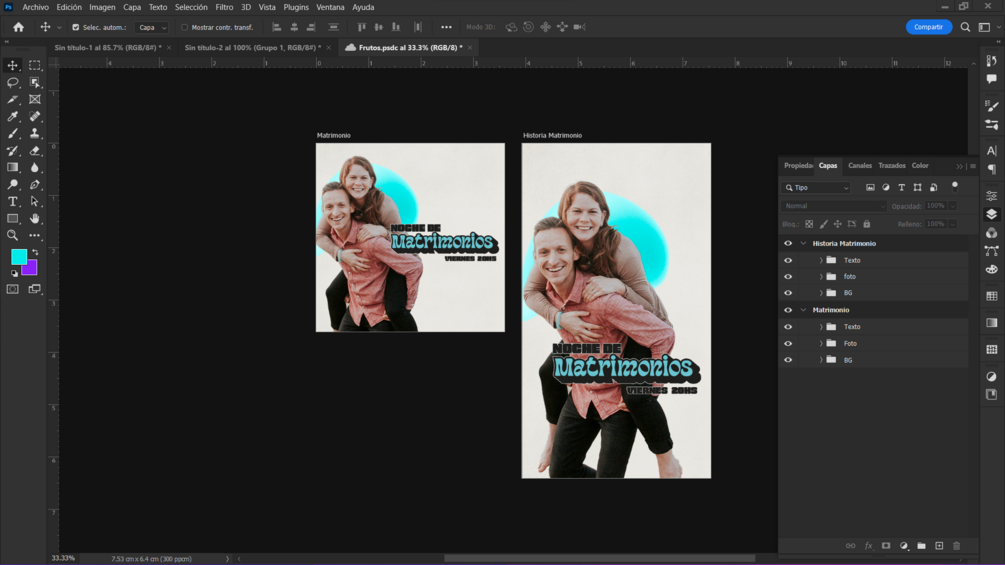Select the Horizontal Type tool
This screenshot has height=565, width=1005.
coord(13,201)
